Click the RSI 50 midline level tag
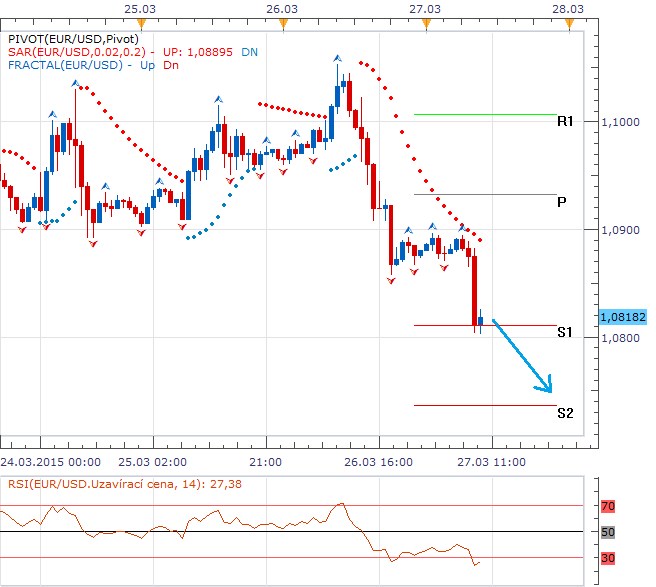This screenshot has width=656, height=587. pyautogui.click(x=607, y=532)
